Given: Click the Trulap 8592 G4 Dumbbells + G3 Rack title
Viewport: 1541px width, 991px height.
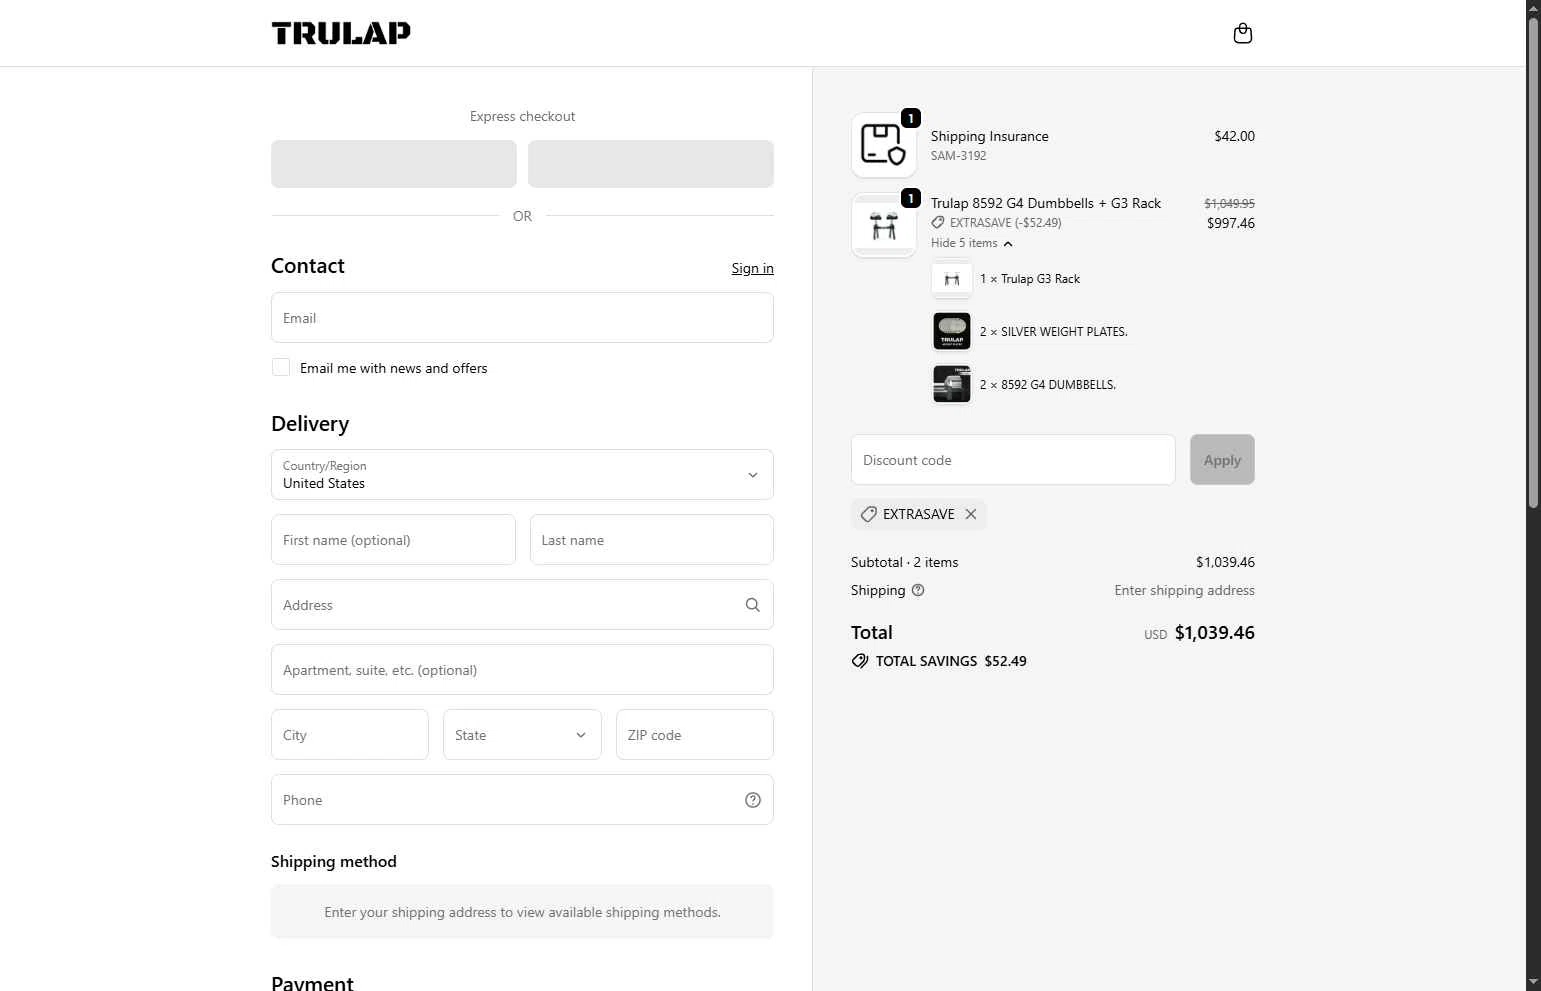Looking at the screenshot, I should click(1046, 203).
